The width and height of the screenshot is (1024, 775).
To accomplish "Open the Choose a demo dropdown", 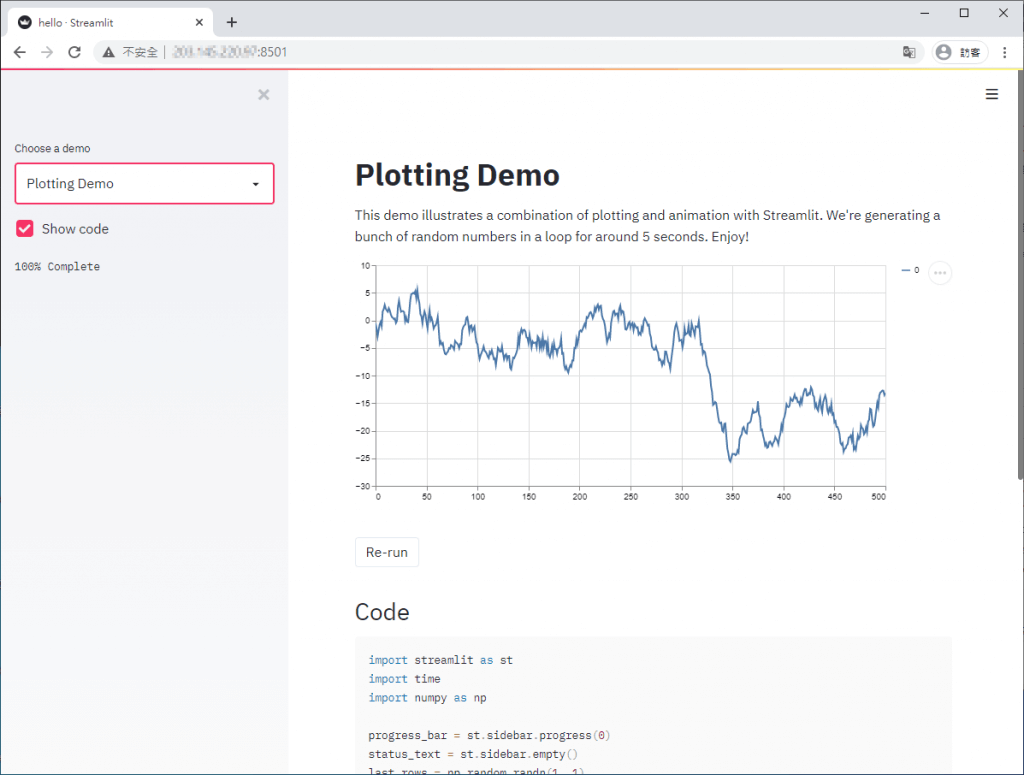I will [x=144, y=184].
